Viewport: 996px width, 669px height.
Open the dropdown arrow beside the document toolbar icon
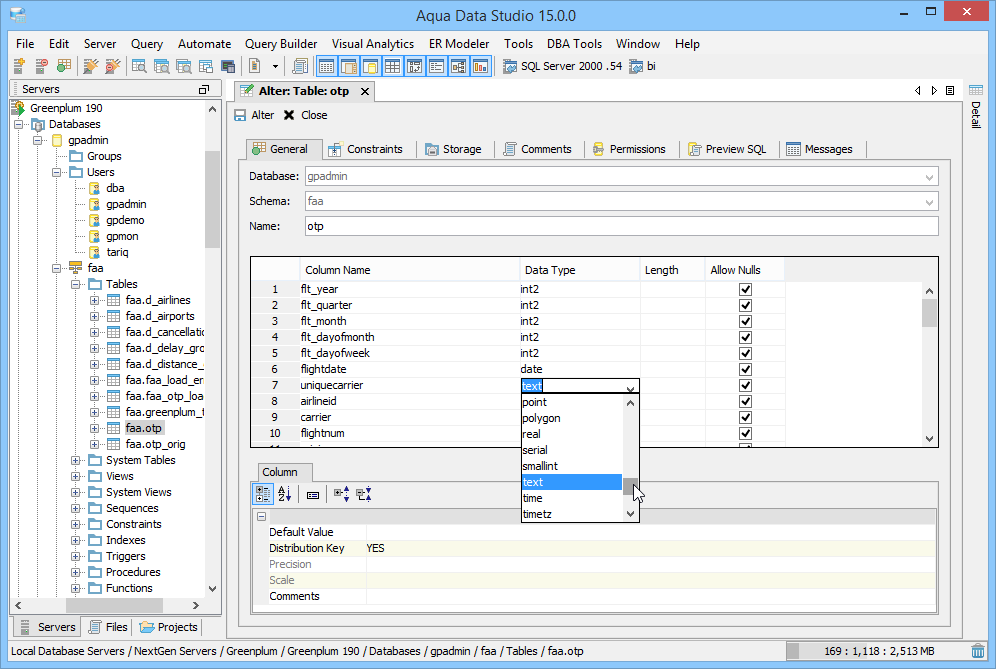click(x=275, y=66)
